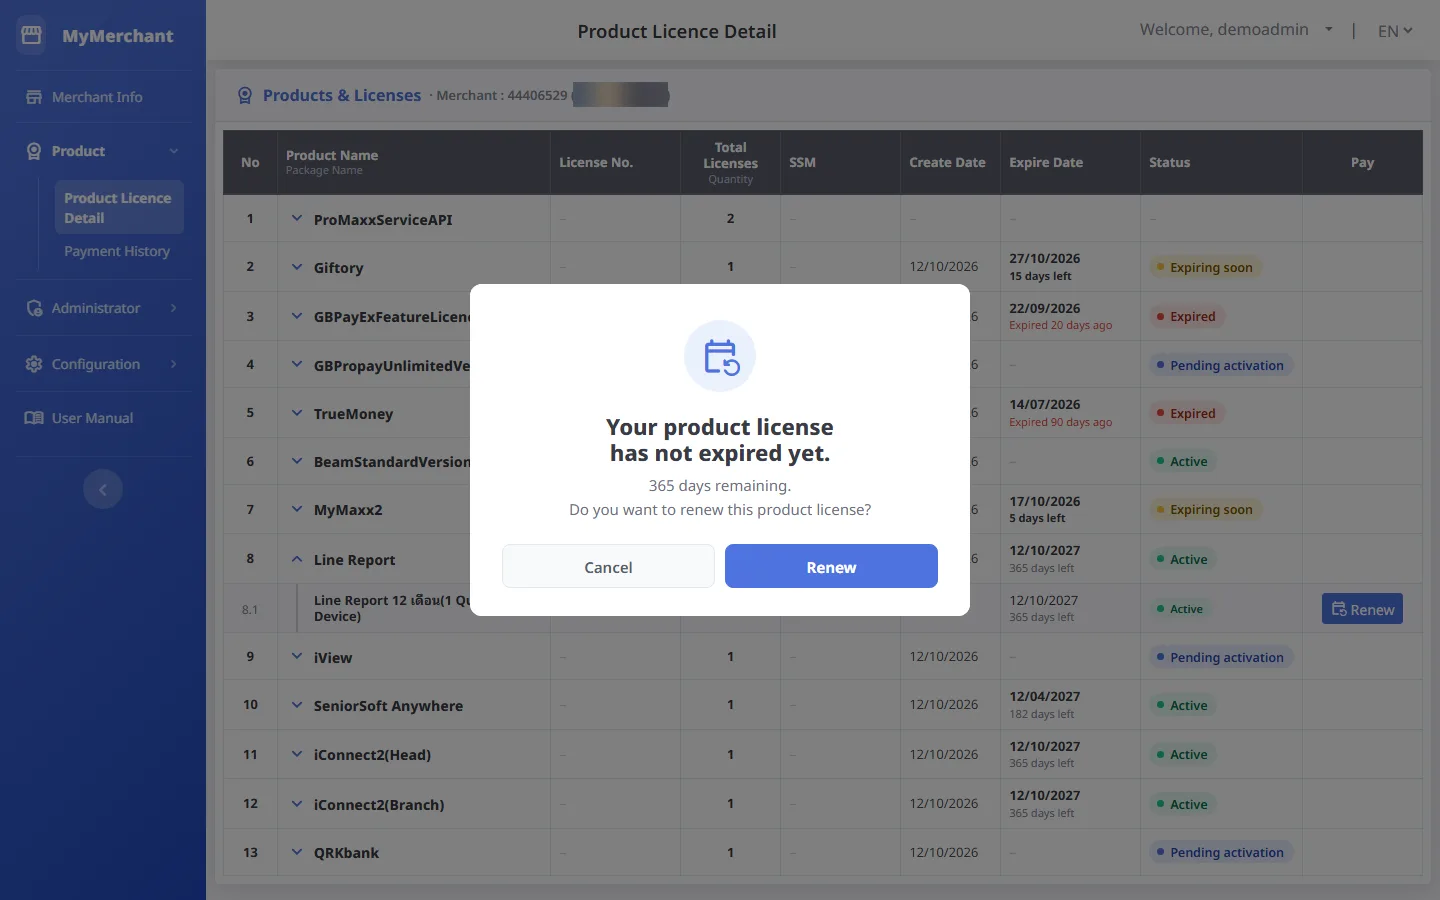
Task: Click the Products & Licenses heading
Action: tap(342, 95)
